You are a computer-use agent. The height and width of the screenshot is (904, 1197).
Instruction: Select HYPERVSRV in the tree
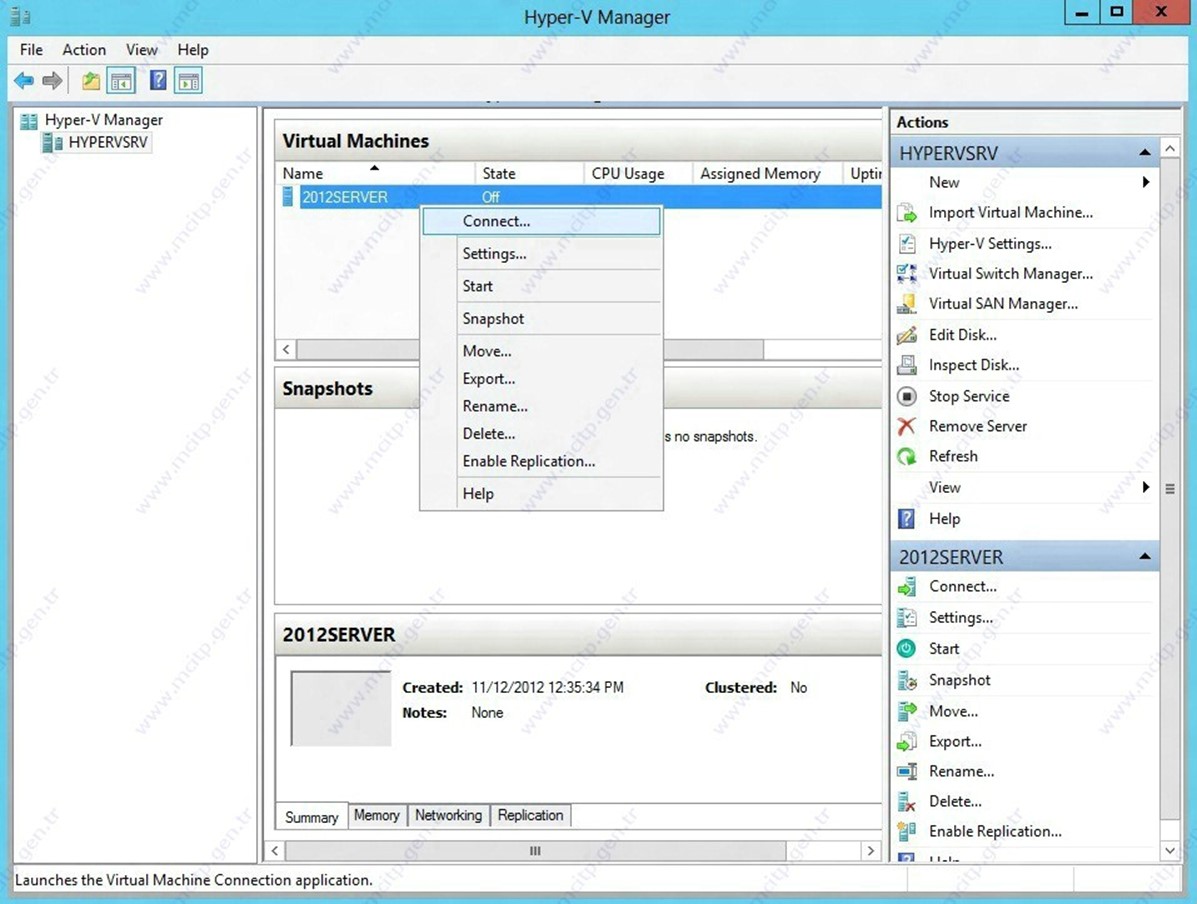tap(108, 143)
